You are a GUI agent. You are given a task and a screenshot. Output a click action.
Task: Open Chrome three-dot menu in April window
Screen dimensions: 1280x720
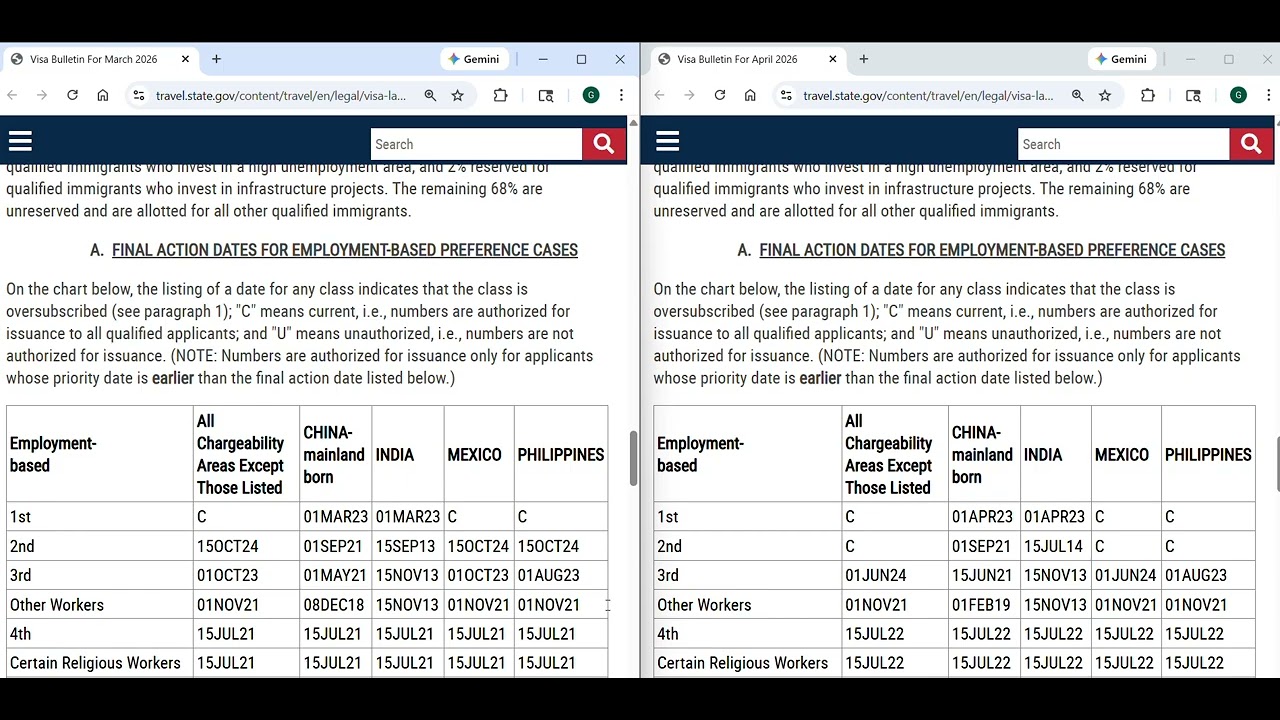[1268, 95]
